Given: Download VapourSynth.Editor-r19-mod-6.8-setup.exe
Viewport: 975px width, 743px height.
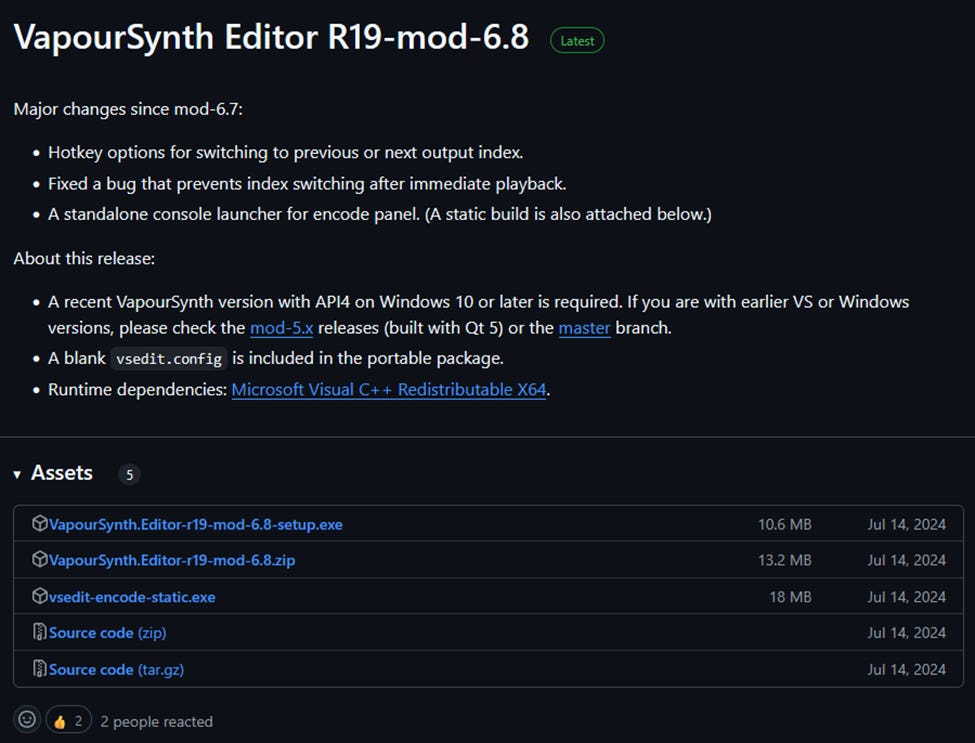Looking at the screenshot, I should (x=195, y=524).
